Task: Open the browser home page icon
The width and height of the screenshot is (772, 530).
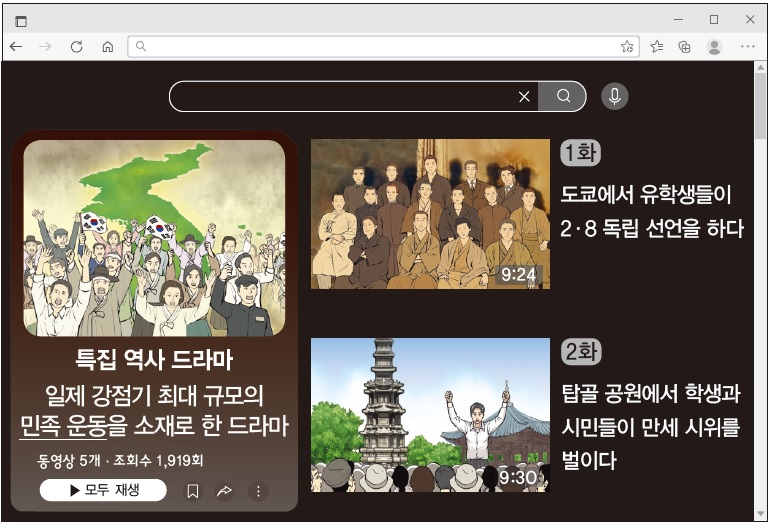Action: point(107,47)
